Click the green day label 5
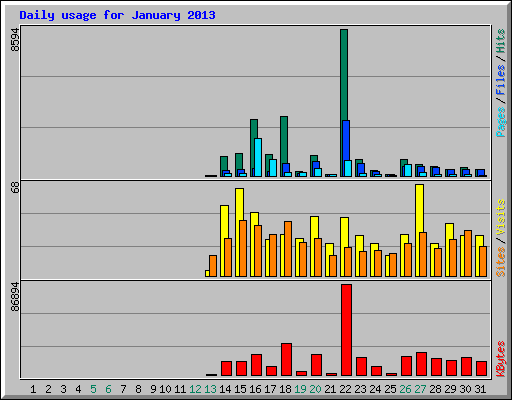512x400 pixels. tap(93, 389)
